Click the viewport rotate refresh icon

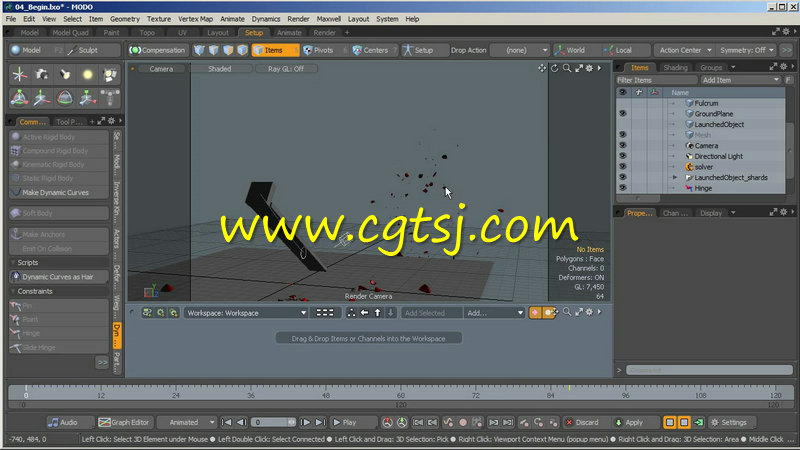555,68
